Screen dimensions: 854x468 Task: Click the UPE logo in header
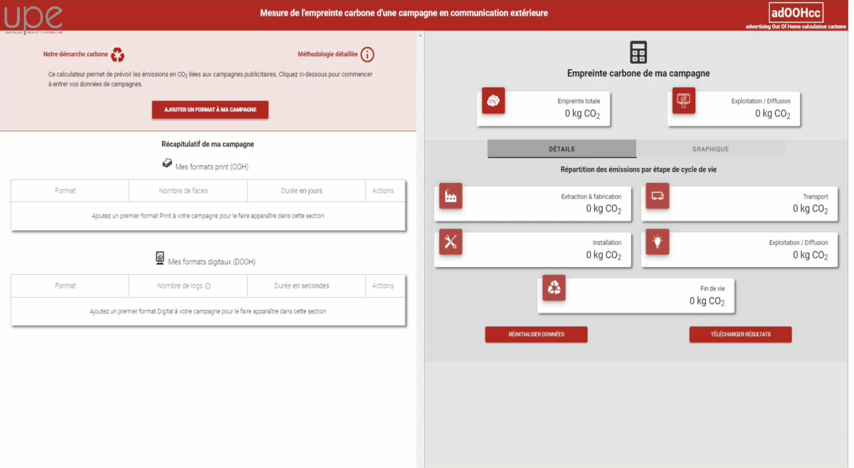33,17
